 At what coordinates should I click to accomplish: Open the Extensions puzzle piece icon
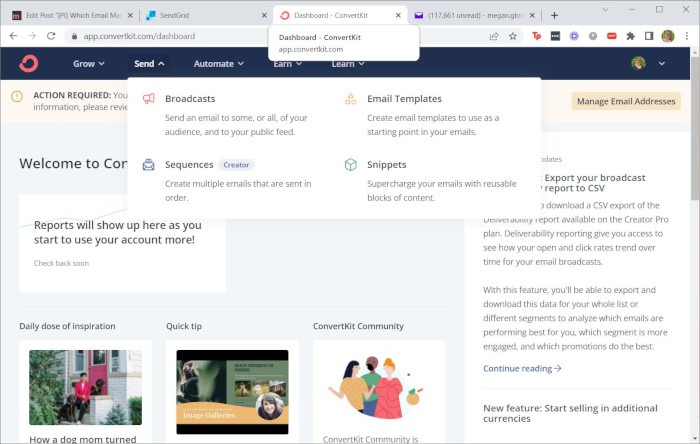pyautogui.click(x=630, y=36)
